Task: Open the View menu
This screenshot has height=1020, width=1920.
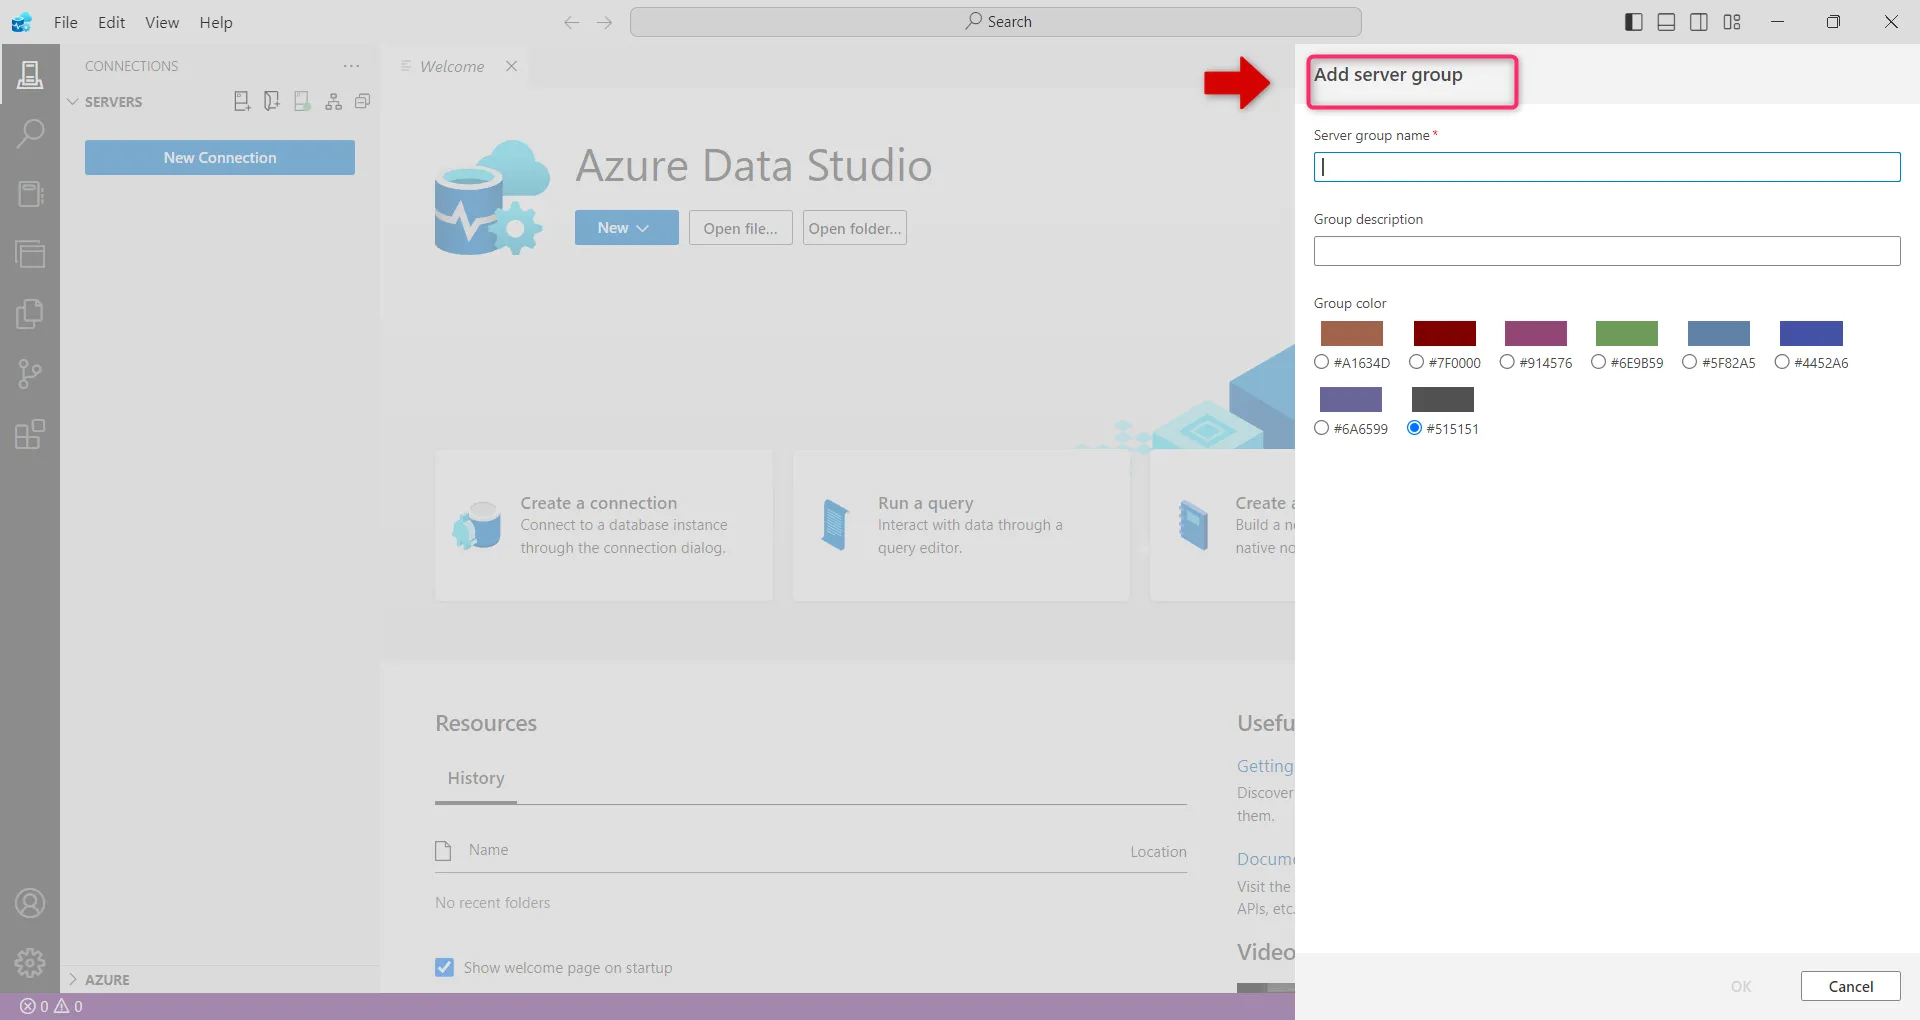Action: pos(162,22)
